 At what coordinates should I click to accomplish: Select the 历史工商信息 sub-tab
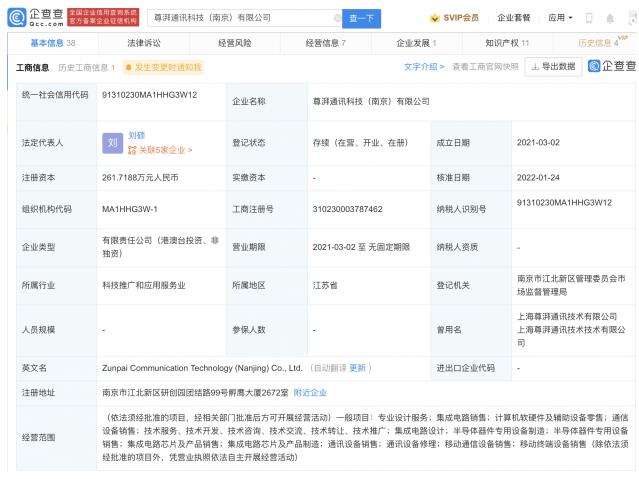86,68
